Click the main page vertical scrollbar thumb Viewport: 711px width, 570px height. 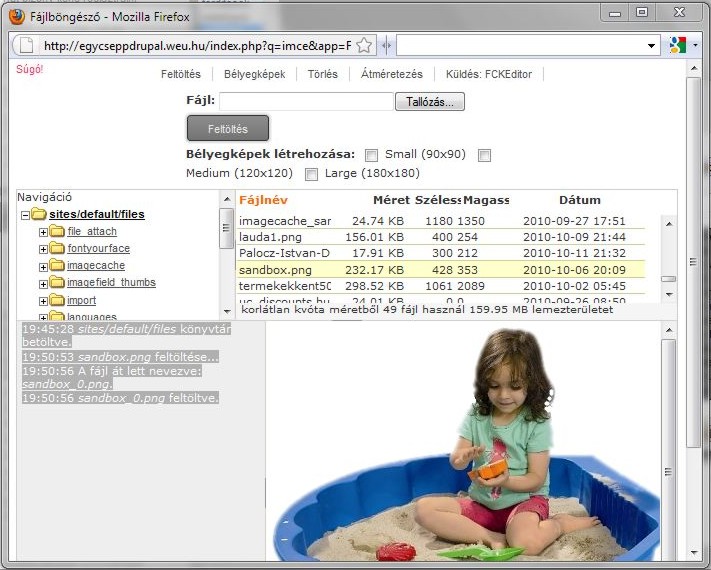692,262
